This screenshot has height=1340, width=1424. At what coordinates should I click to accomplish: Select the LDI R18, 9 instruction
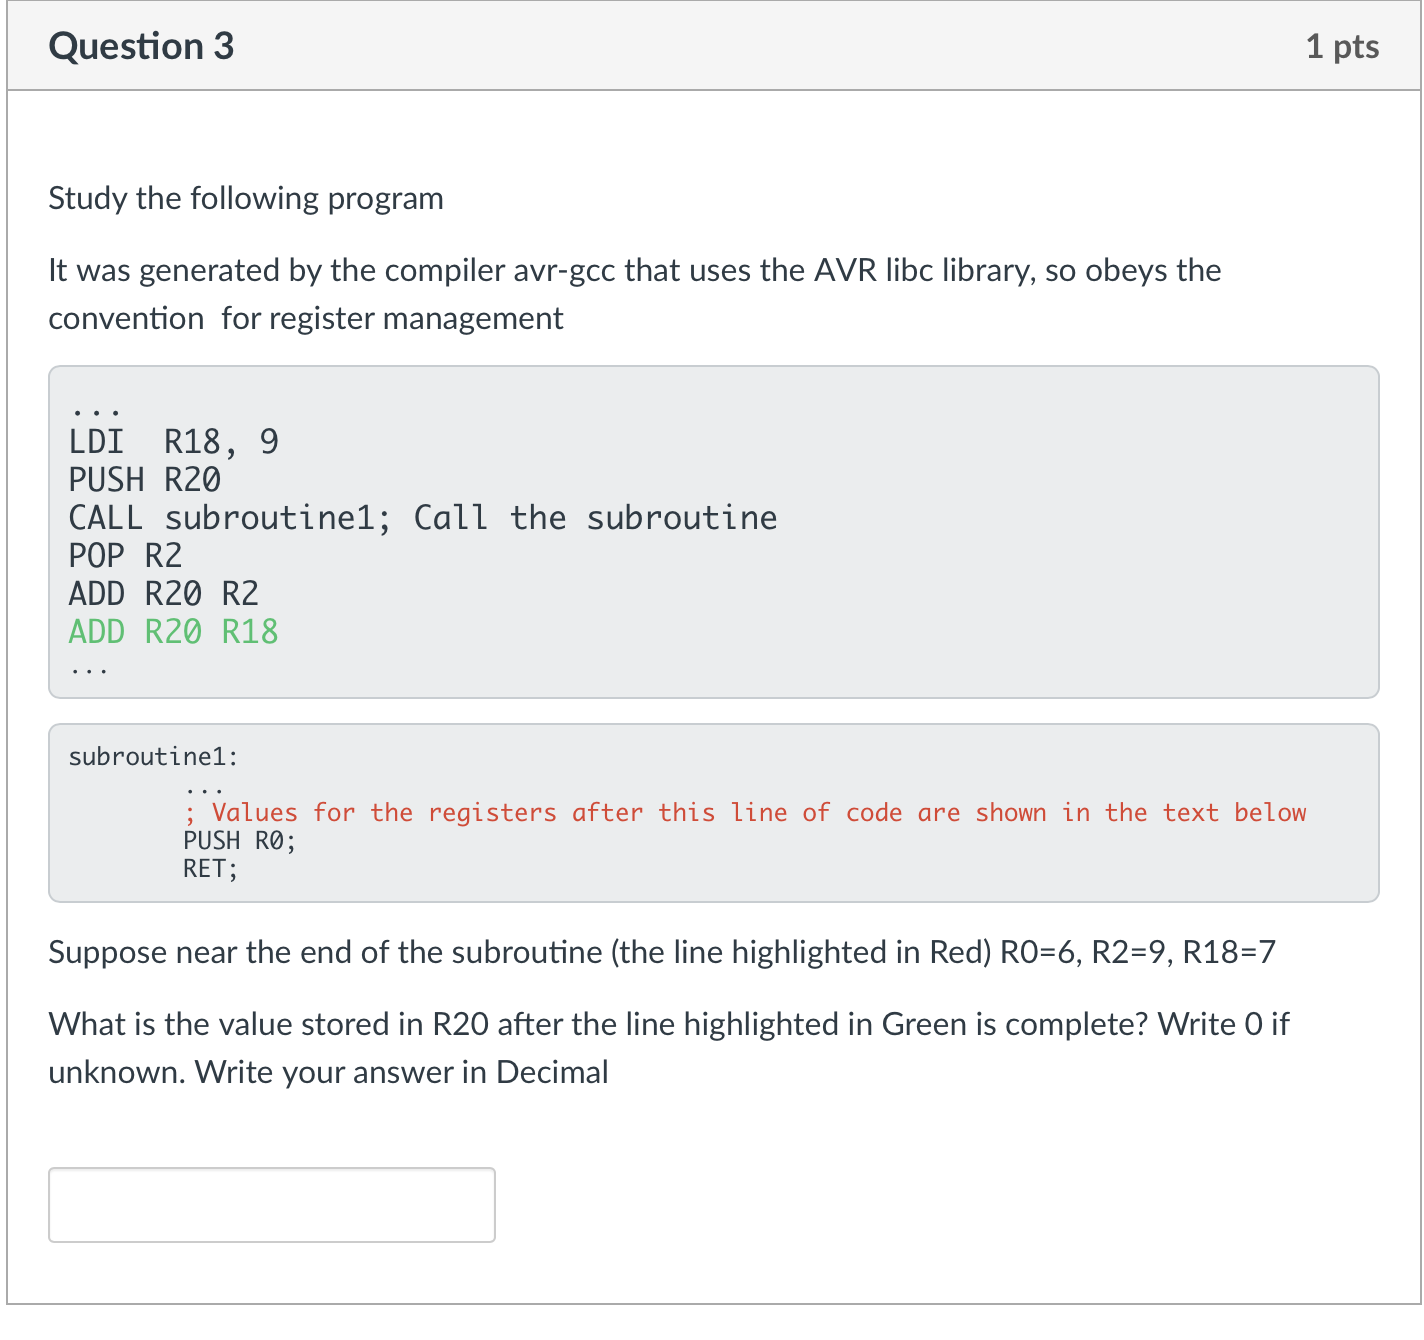coord(173,441)
